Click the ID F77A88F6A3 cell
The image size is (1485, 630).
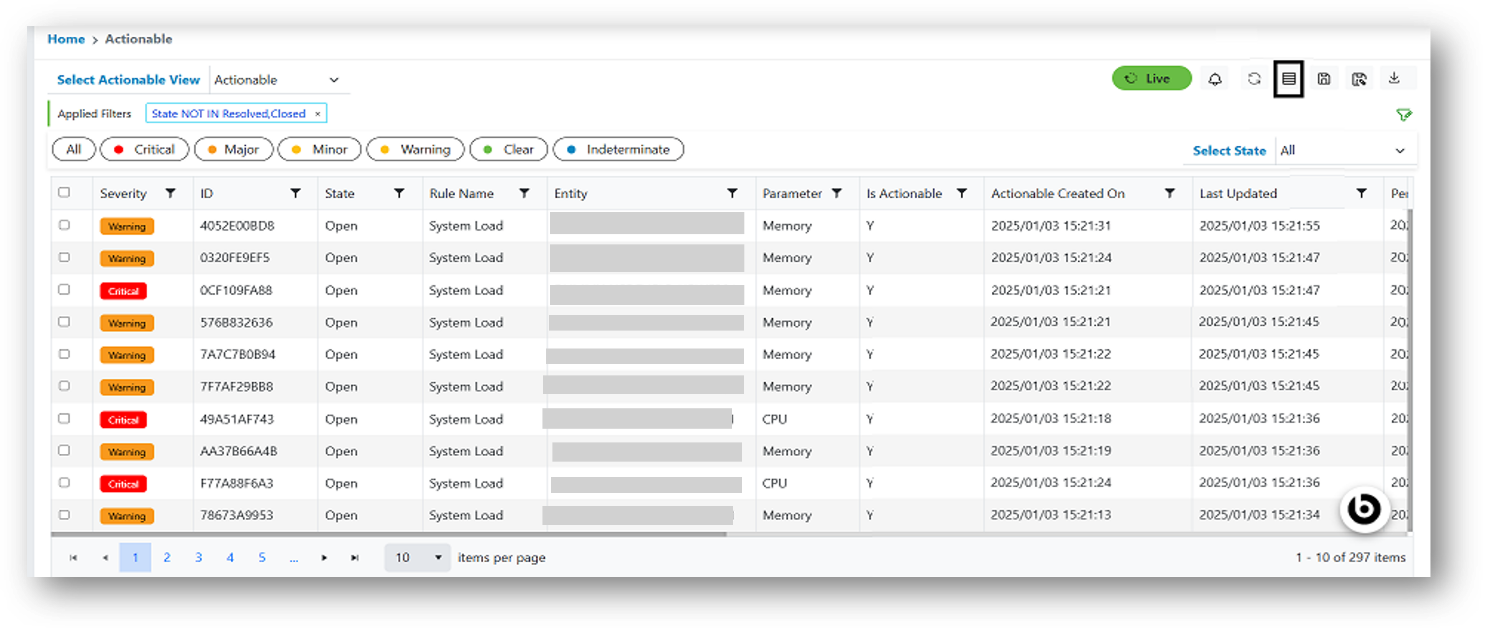(237, 484)
